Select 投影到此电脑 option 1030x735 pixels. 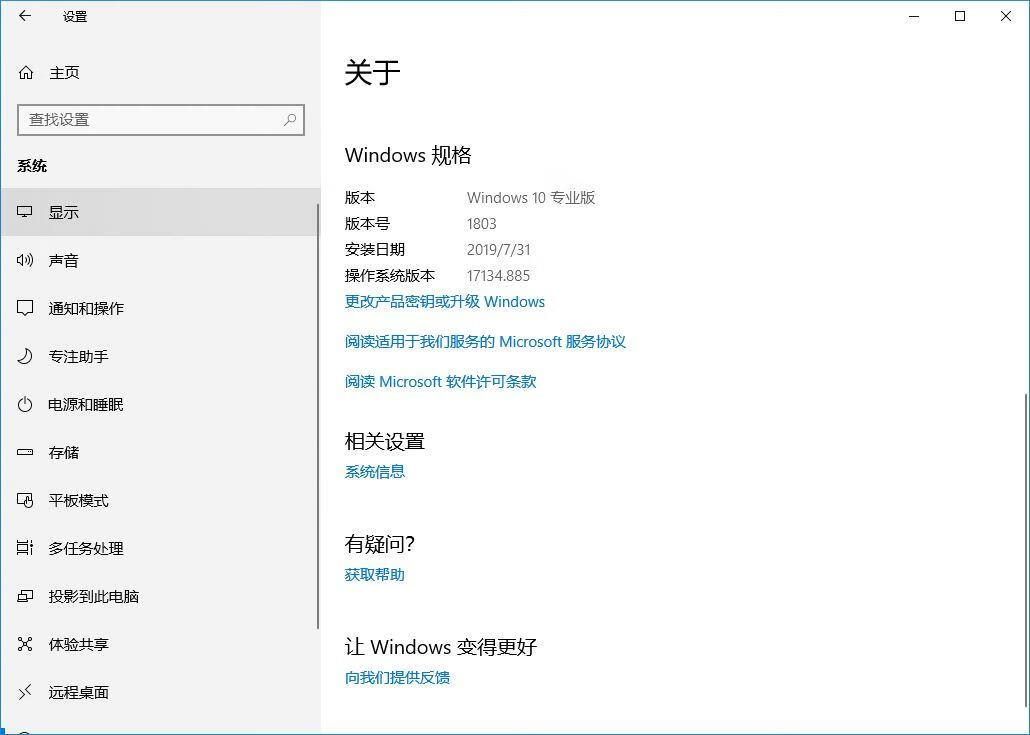(x=160, y=596)
